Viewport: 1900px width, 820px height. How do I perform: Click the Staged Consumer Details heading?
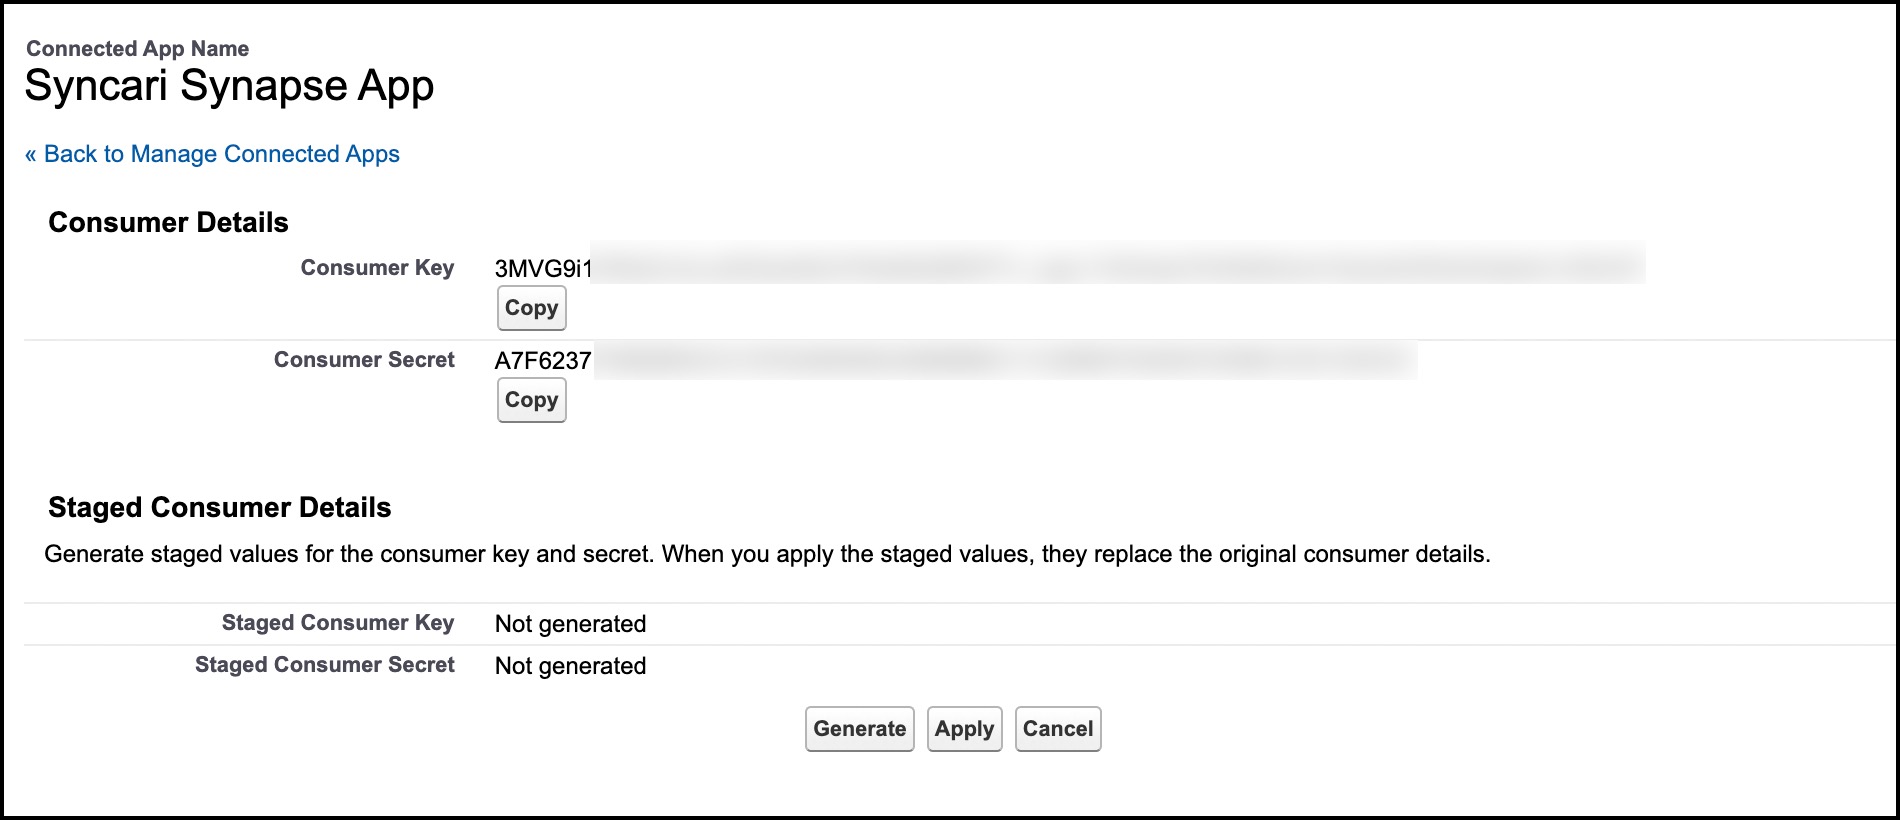[219, 507]
